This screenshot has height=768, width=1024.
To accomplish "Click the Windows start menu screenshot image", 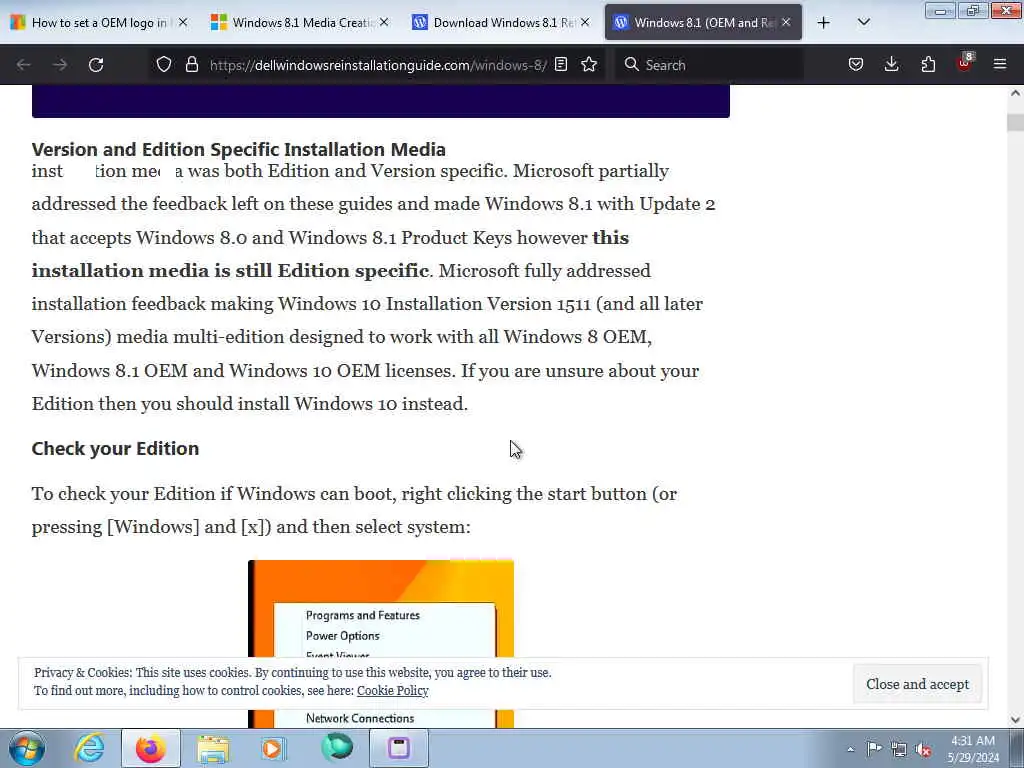I will (x=381, y=643).
